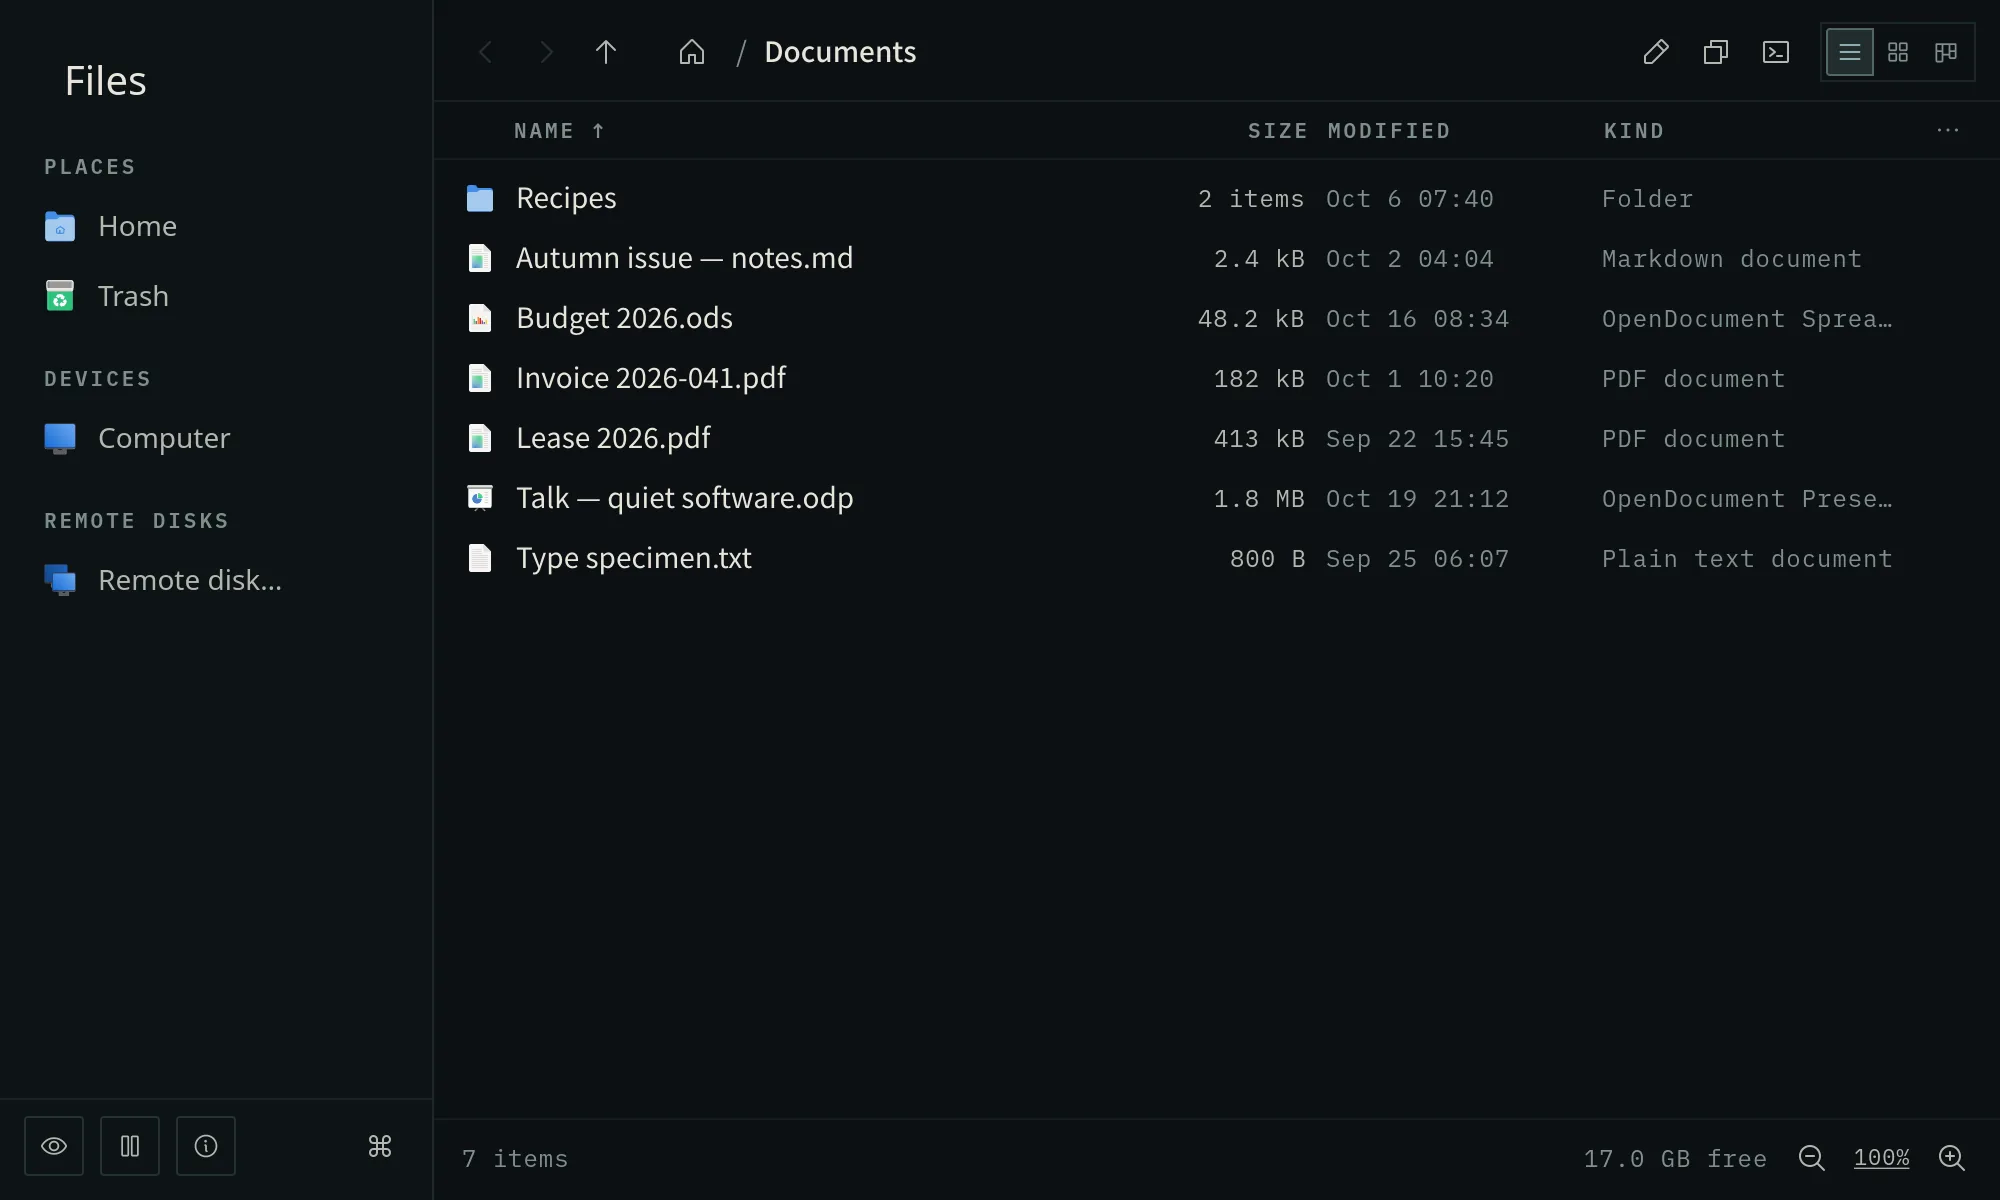
Task: Click the Remote disk icon
Action: (60, 580)
